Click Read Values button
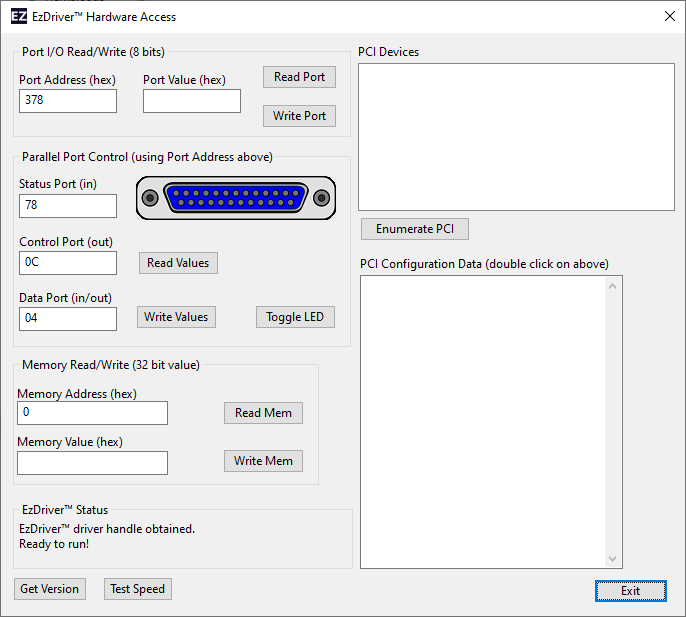The image size is (686, 617). (178, 263)
